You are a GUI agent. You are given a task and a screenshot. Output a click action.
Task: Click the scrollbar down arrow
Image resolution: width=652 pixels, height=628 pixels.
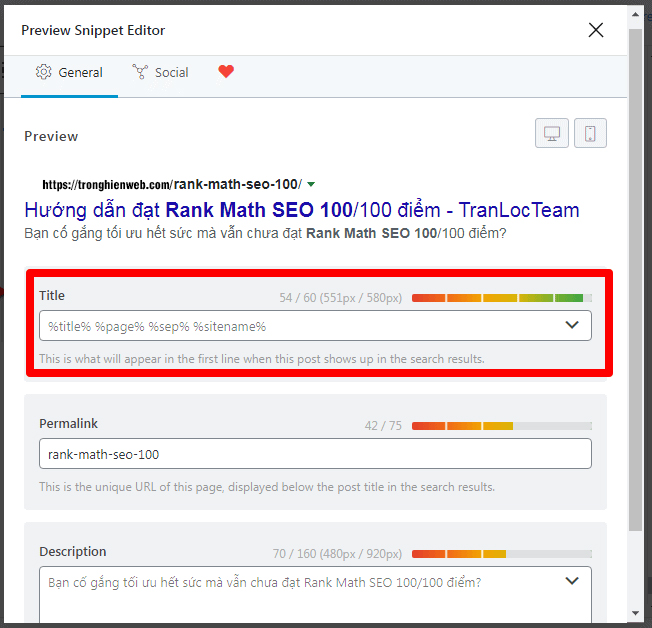click(635, 613)
